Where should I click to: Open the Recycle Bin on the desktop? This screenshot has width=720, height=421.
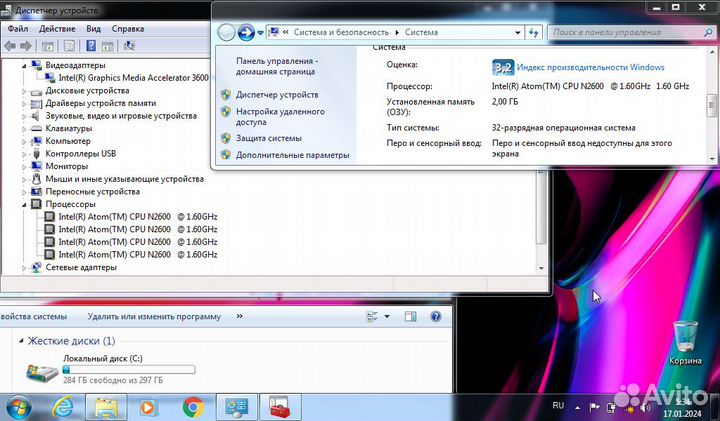pos(685,343)
